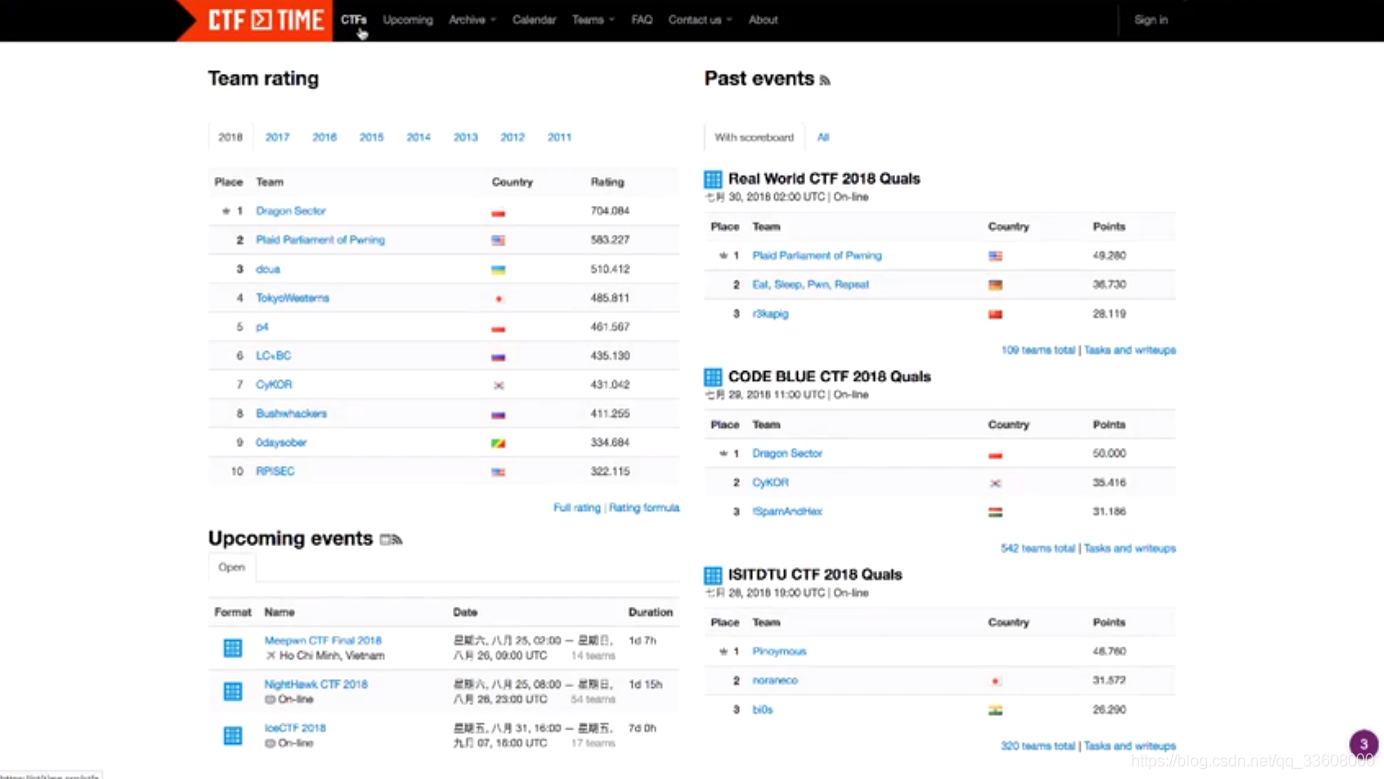Viewport: 1384px width, 779px height.
Task: Click Sign in at top right
Action: (x=1151, y=20)
